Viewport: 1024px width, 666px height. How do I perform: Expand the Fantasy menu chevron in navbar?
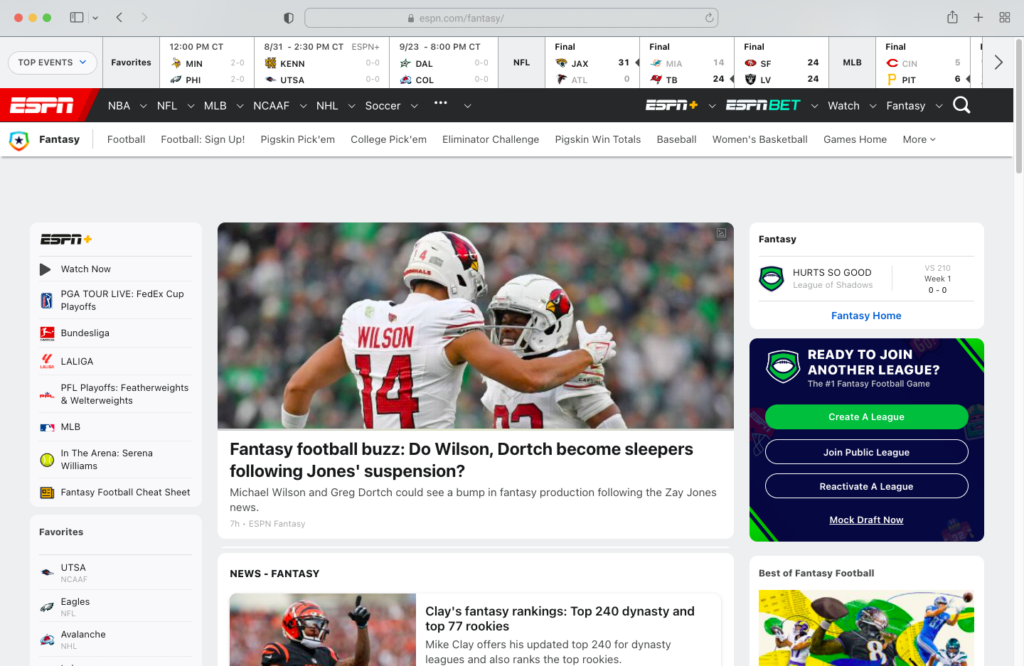pos(939,106)
